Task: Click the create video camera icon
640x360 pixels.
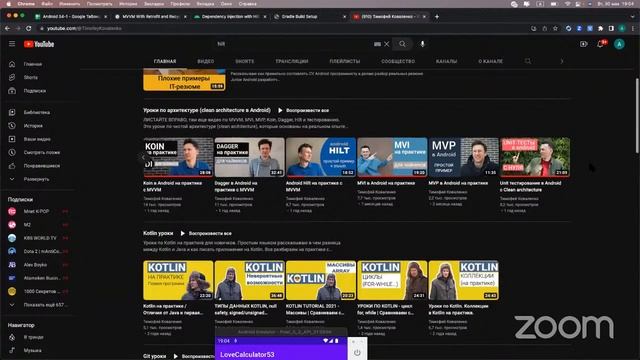Action: pyautogui.click(x=584, y=44)
